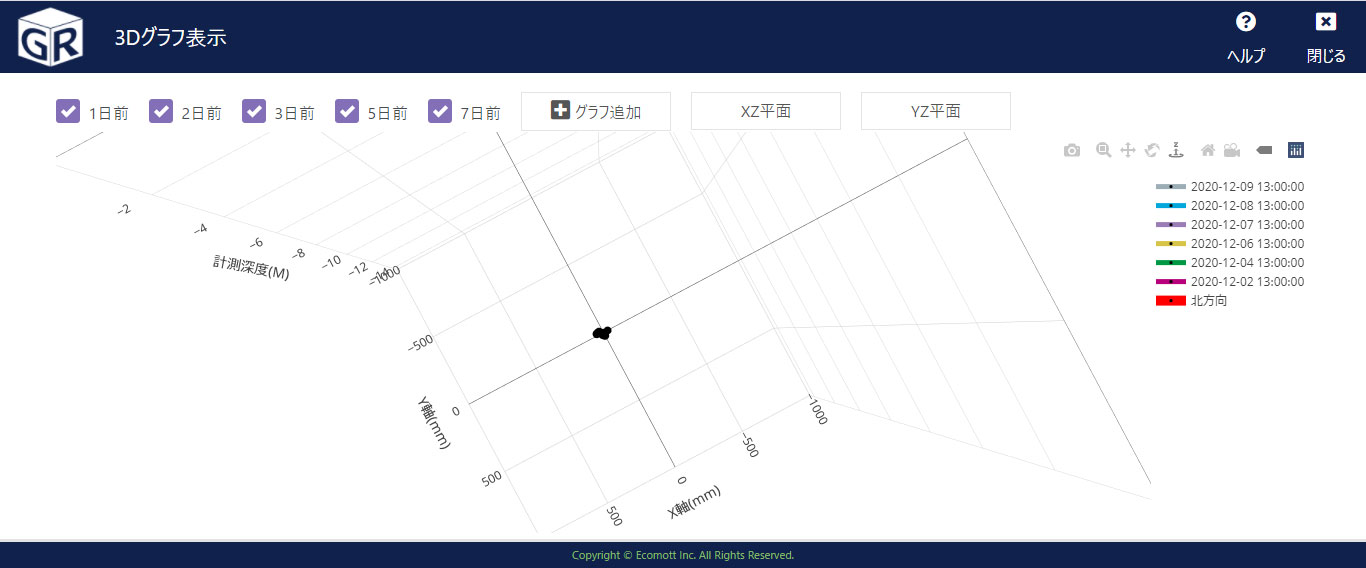
Task: Open the Help question mark icon
Action: 1246,22
